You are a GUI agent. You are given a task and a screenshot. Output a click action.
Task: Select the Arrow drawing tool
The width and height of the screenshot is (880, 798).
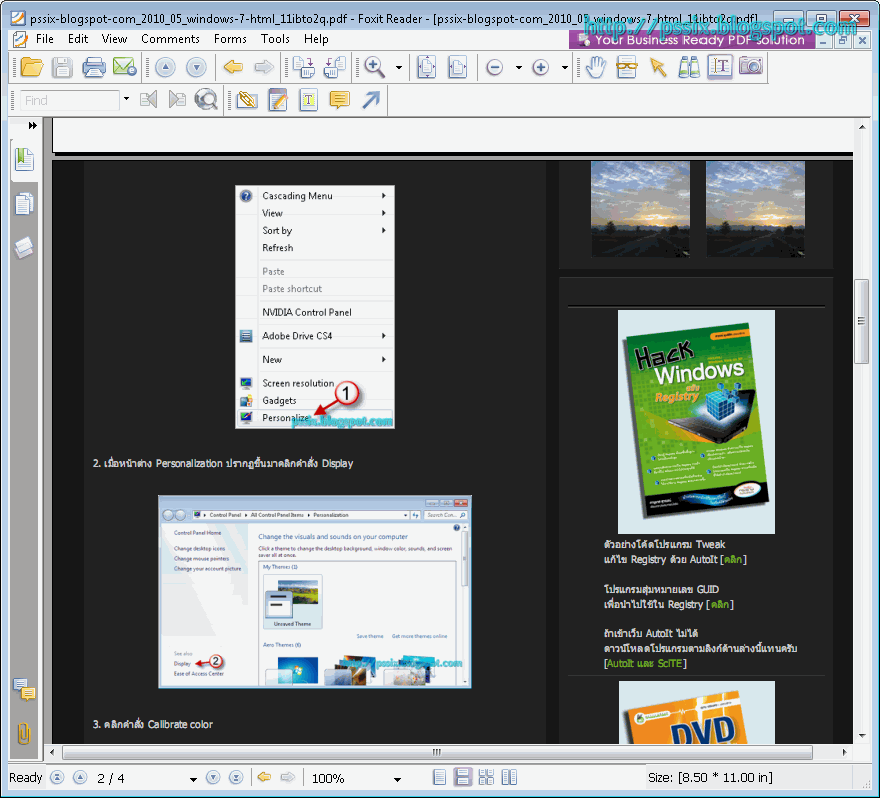point(371,100)
